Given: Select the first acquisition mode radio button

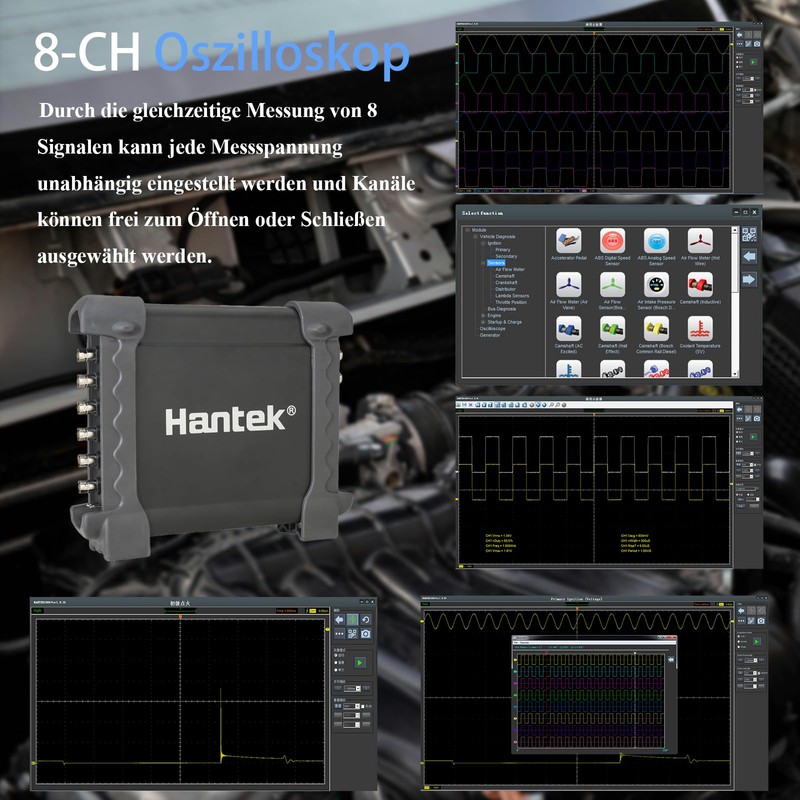Looking at the screenshot, I should (336, 654).
